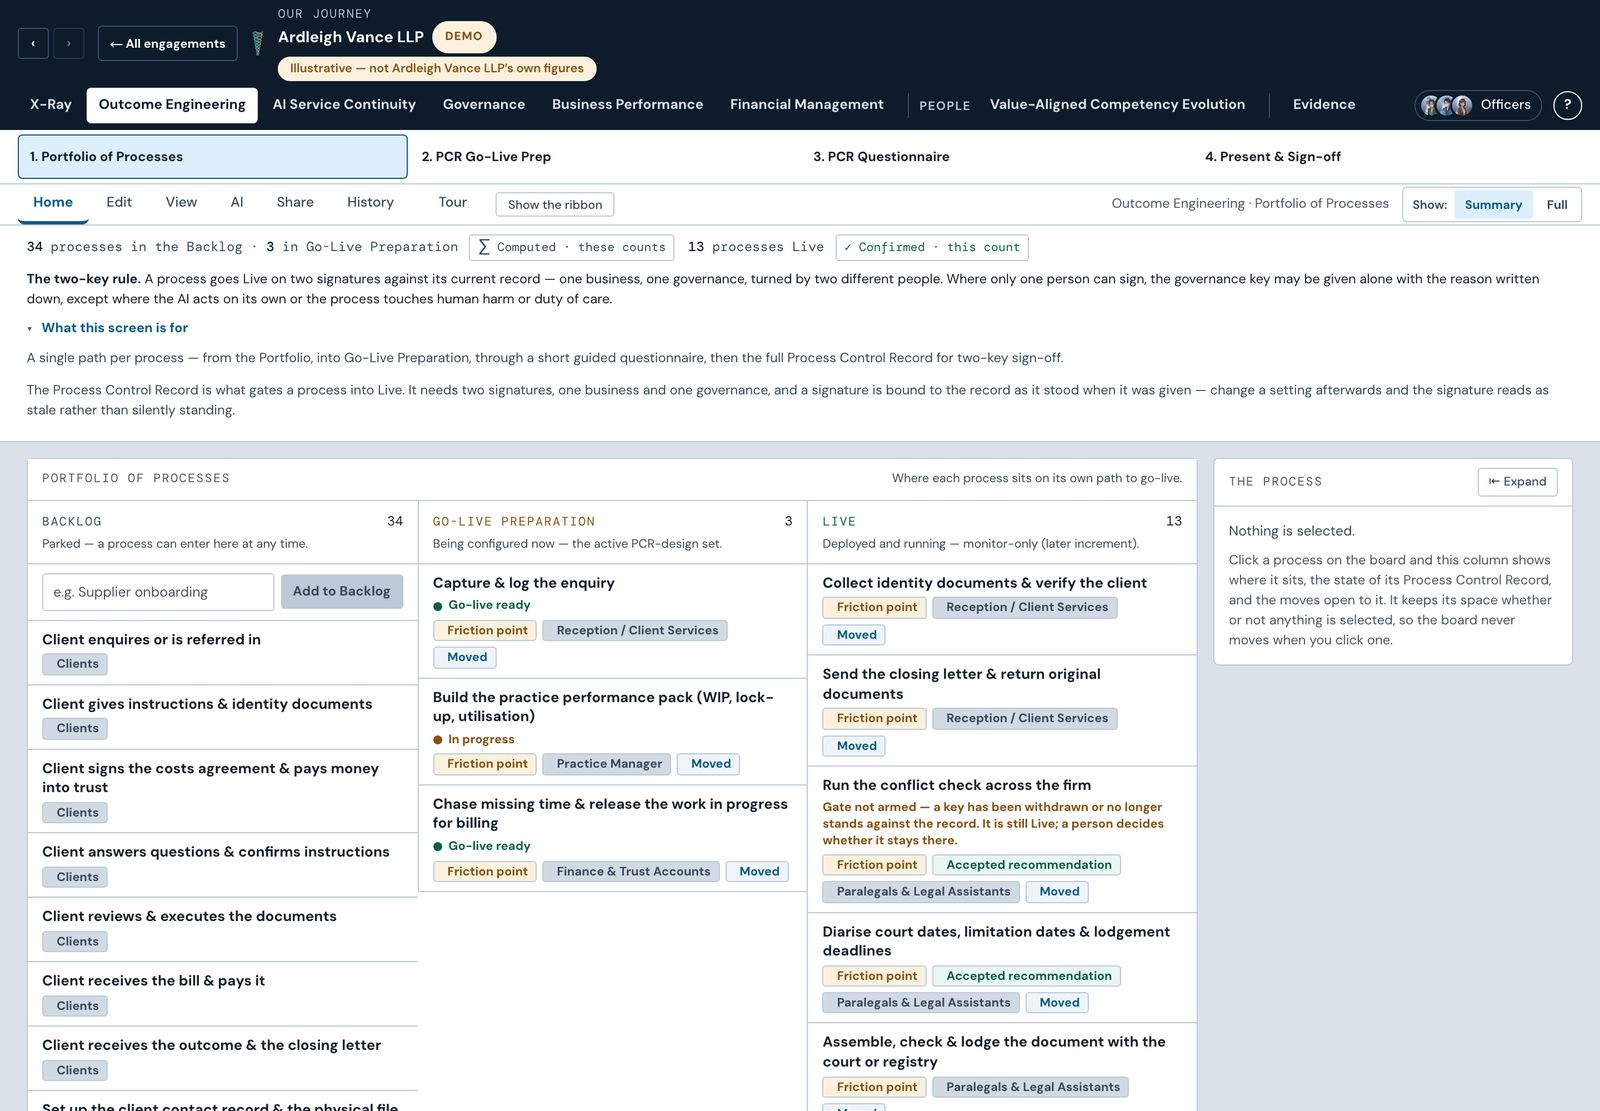Screen dimensions: 1600x1111
Task: Click the previous engagement chevron arrow
Action: pyautogui.click(x=33, y=43)
